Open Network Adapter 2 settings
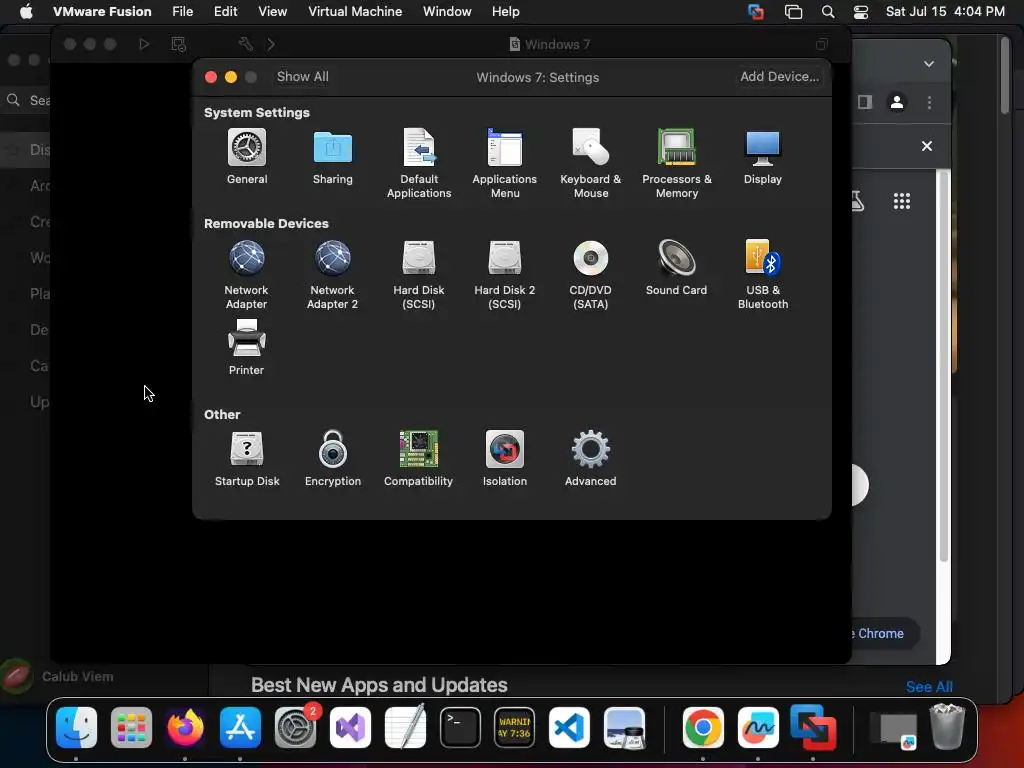This screenshot has height=768, width=1024. pos(332,274)
